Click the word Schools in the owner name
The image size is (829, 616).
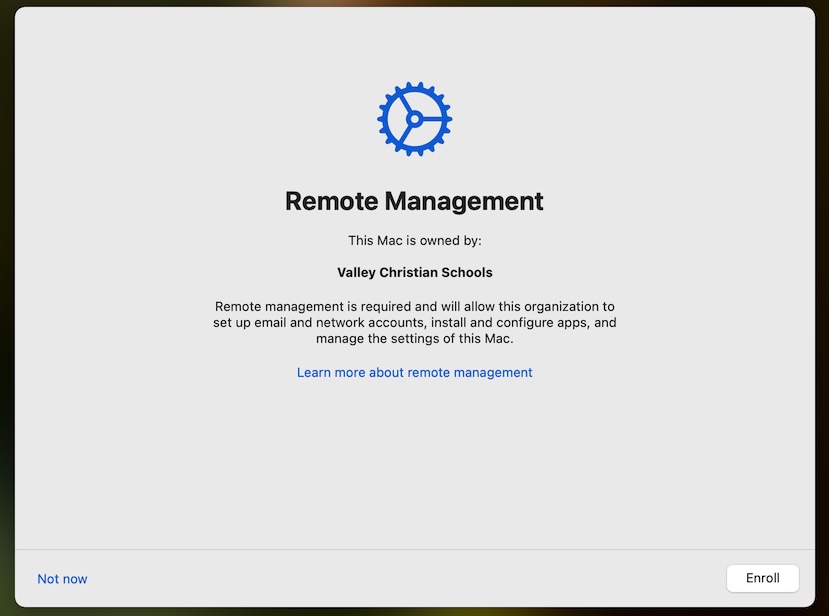pyautogui.click(x=467, y=272)
